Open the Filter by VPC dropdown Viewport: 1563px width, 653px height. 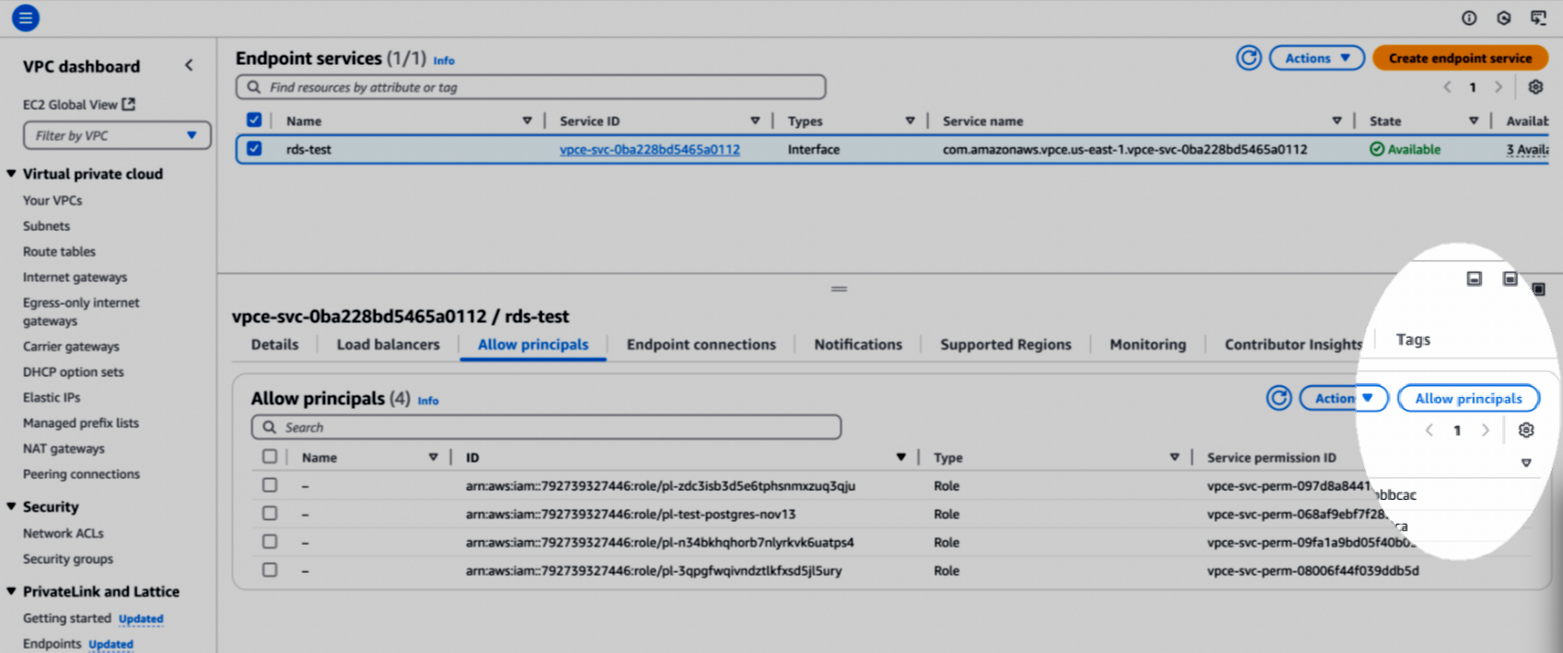point(117,135)
